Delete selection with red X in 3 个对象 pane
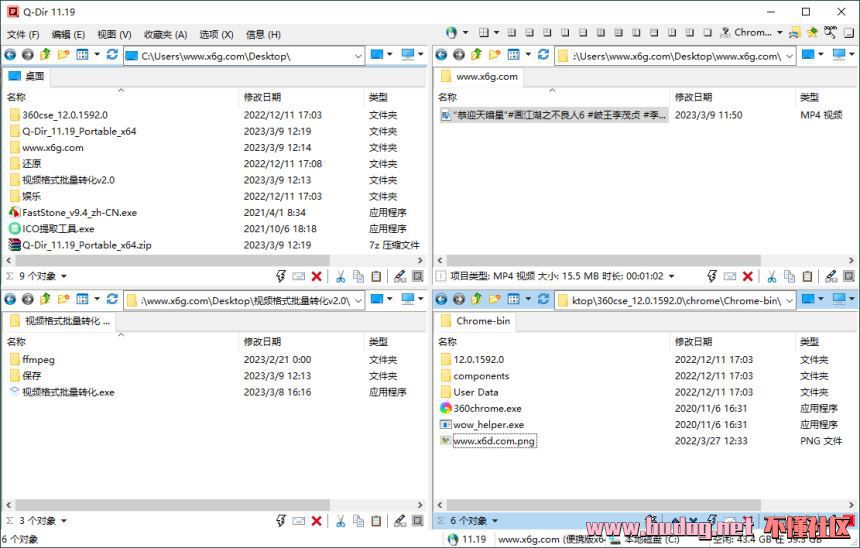 click(x=316, y=521)
